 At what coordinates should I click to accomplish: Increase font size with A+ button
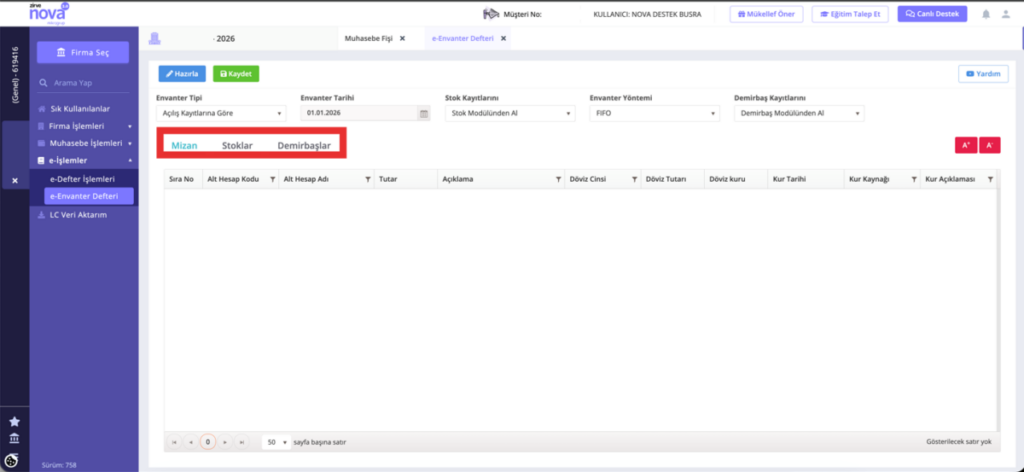[x=966, y=145]
